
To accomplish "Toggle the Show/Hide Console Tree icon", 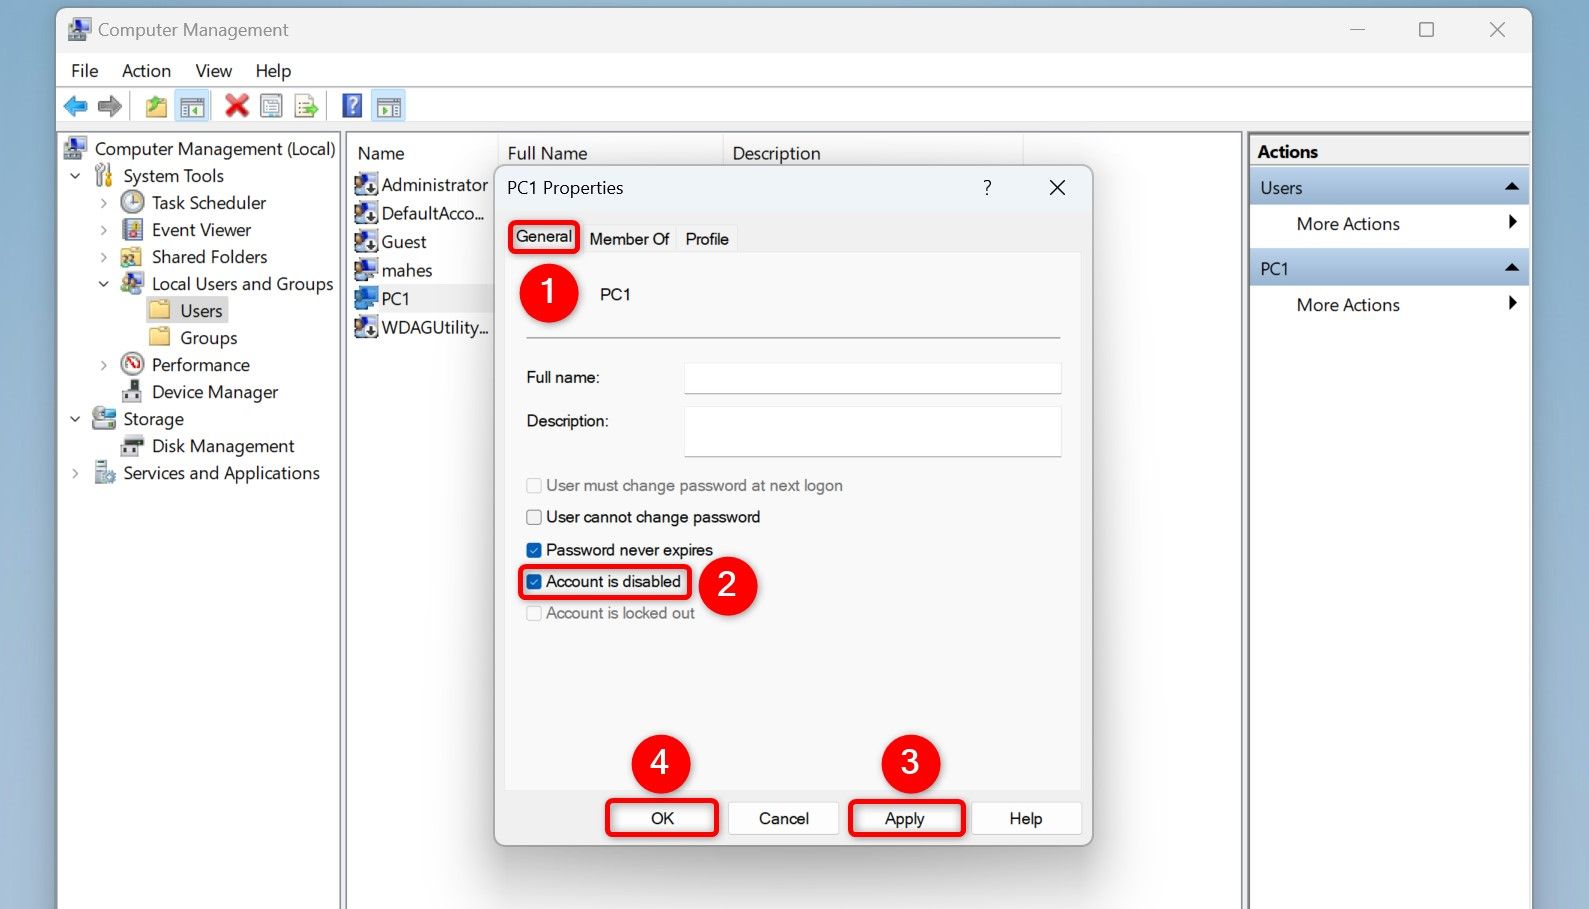I will [192, 106].
